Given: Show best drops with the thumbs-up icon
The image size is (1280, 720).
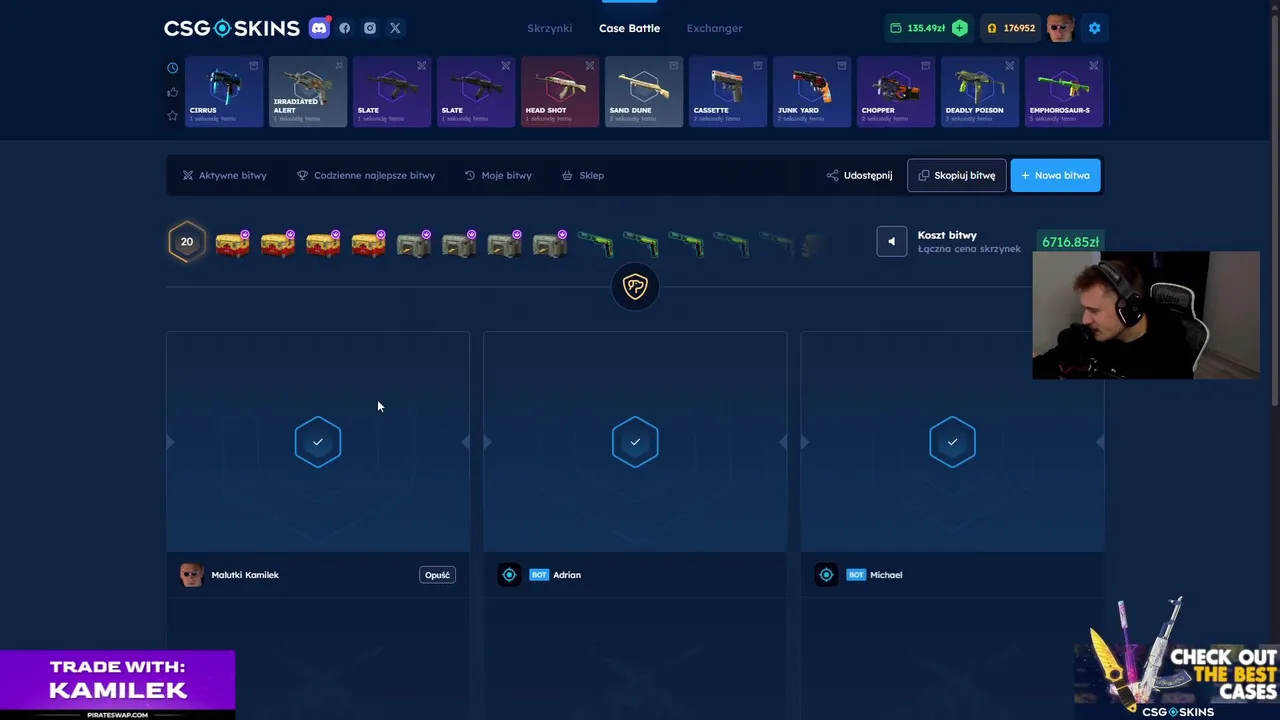Looking at the screenshot, I should point(172,92).
